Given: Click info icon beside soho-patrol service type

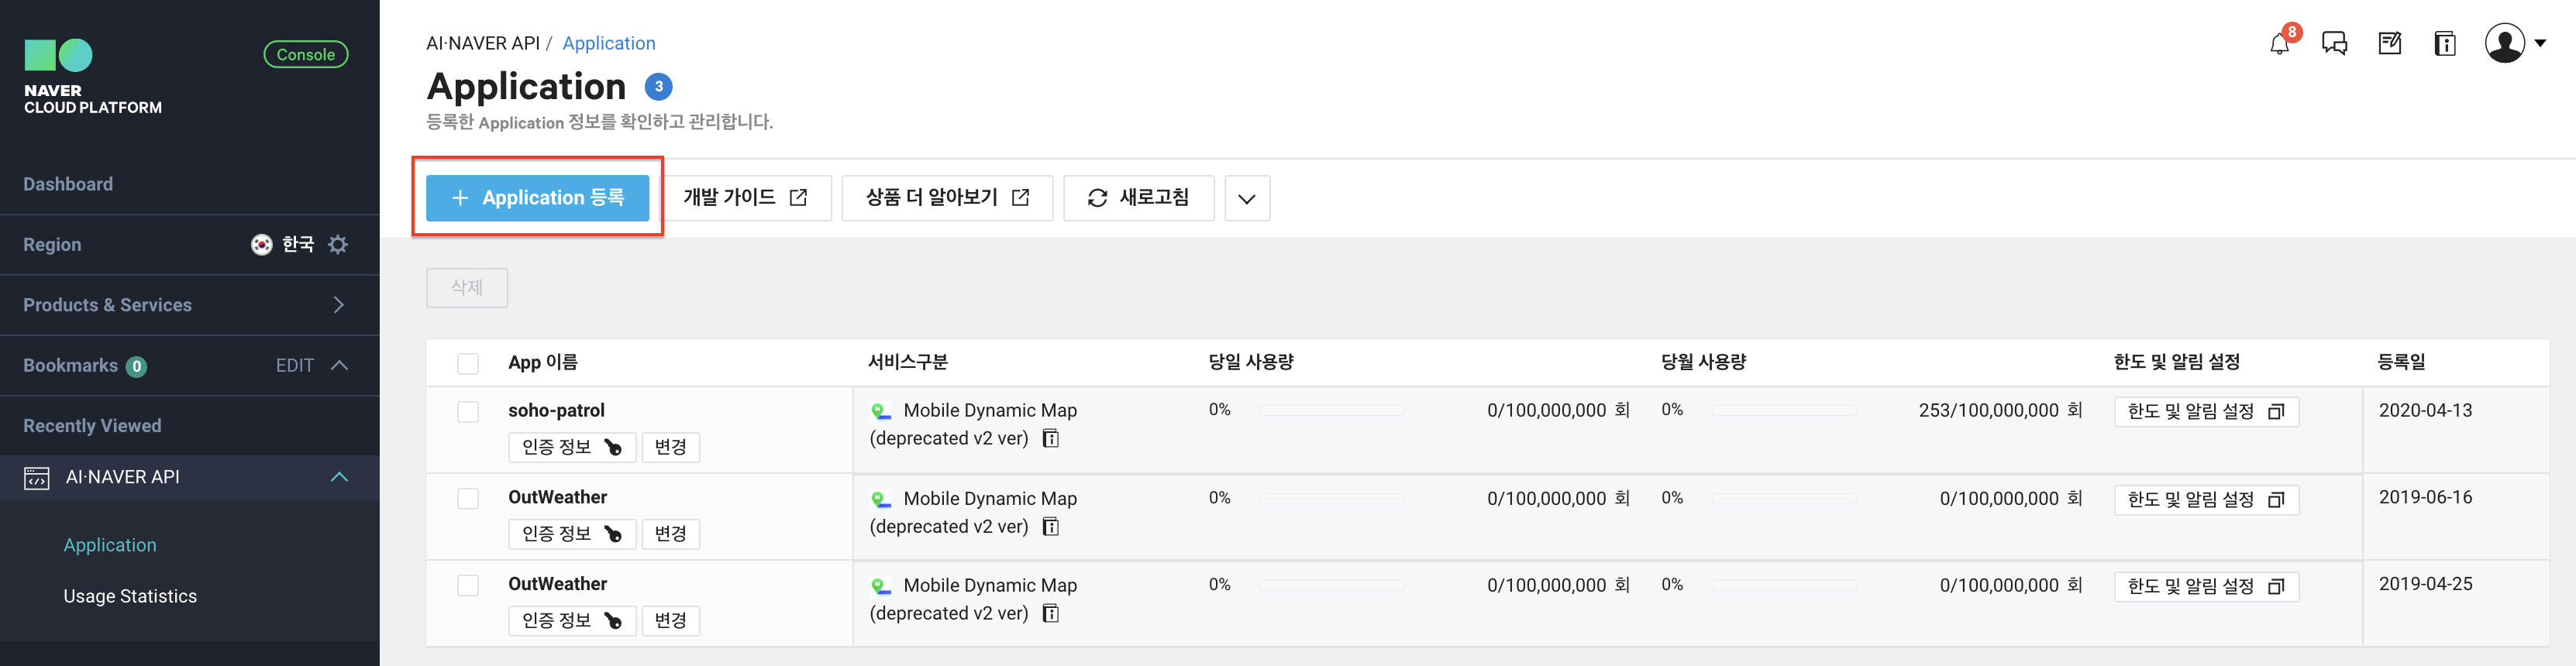Looking at the screenshot, I should (x=1051, y=438).
